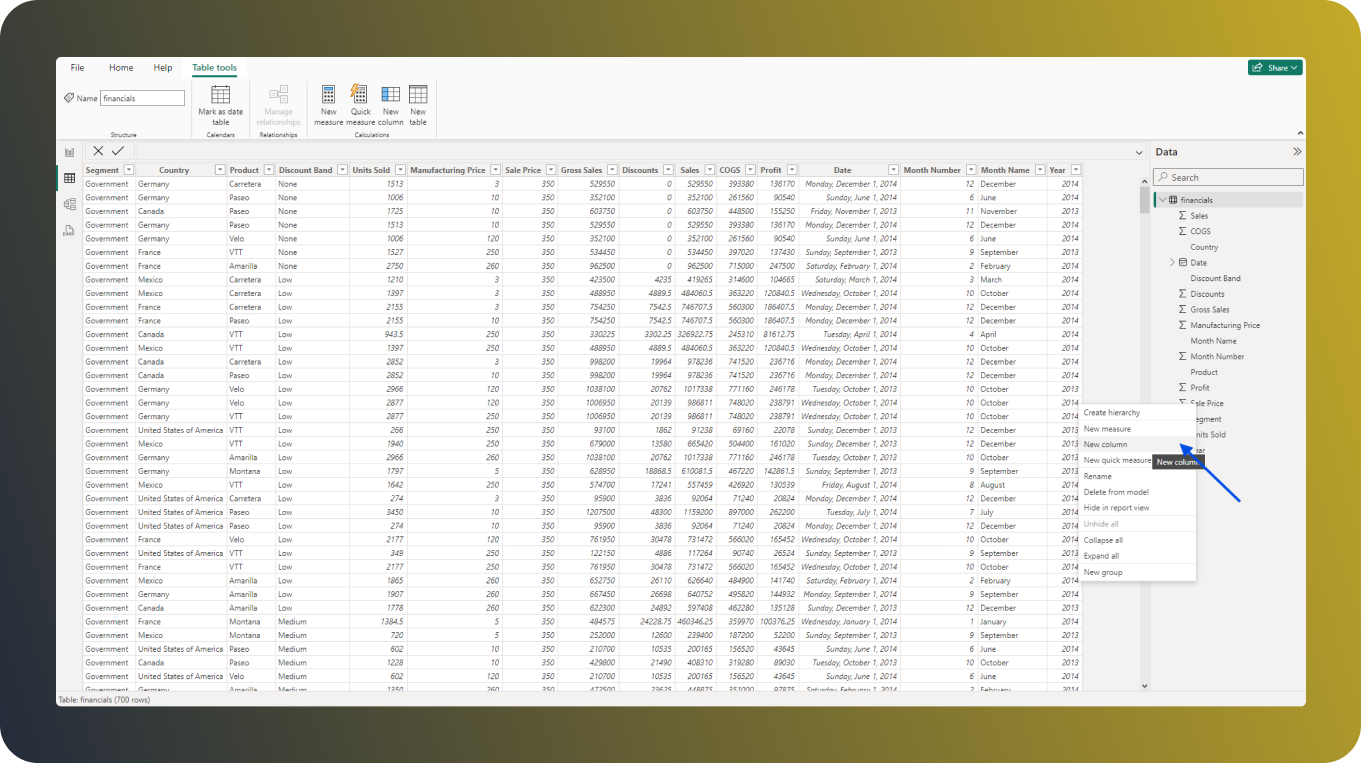Click the green Share button
This screenshot has height=763, width=1361.
pos(1275,67)
